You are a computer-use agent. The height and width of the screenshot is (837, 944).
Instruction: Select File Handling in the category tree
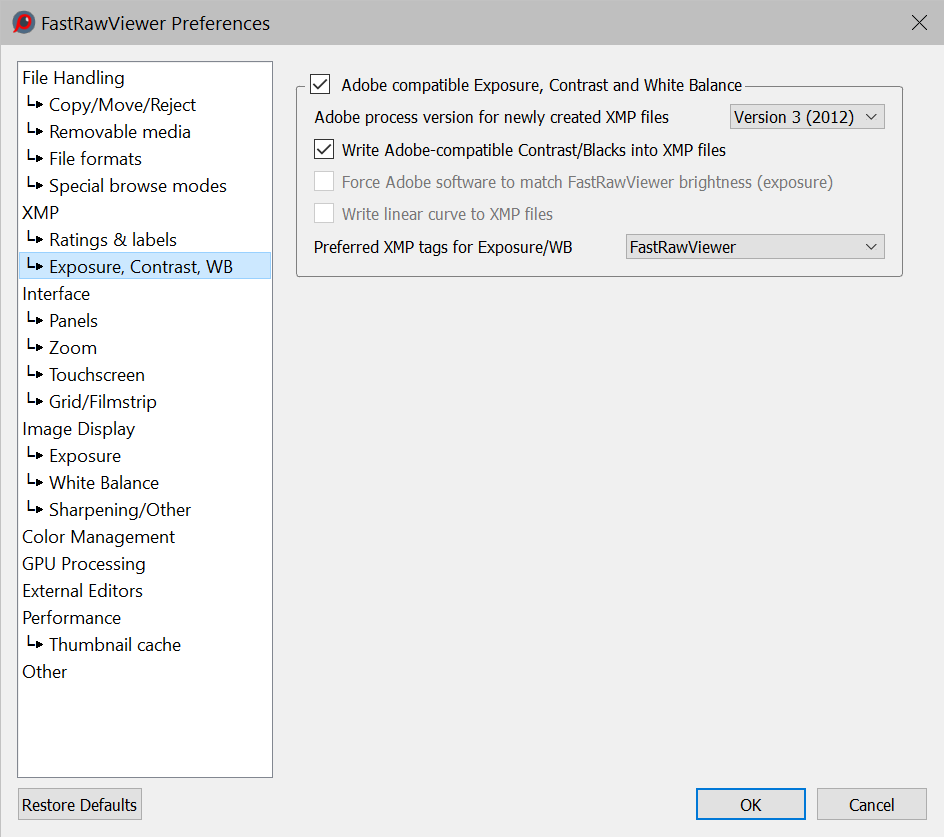(73, 78)
